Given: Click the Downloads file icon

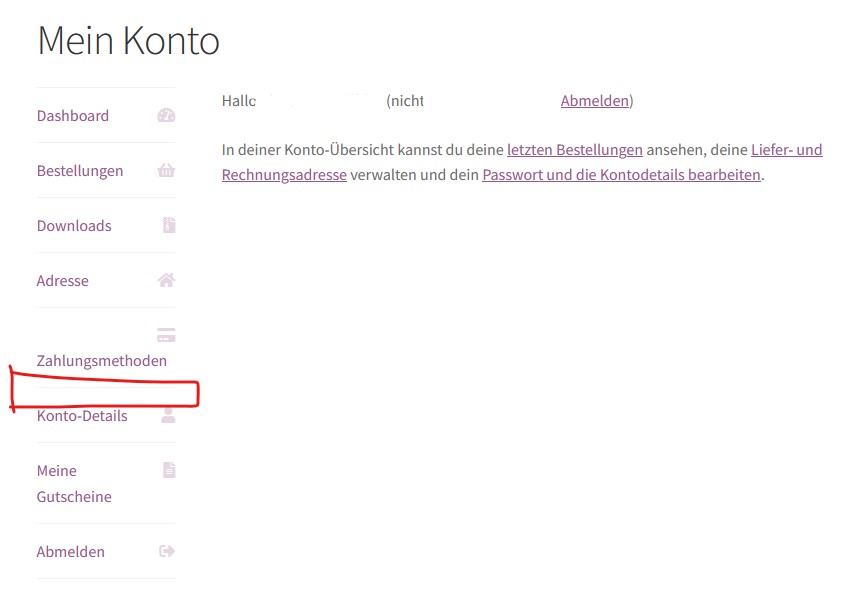Looking at the screenshot, I should pos(169,225).
